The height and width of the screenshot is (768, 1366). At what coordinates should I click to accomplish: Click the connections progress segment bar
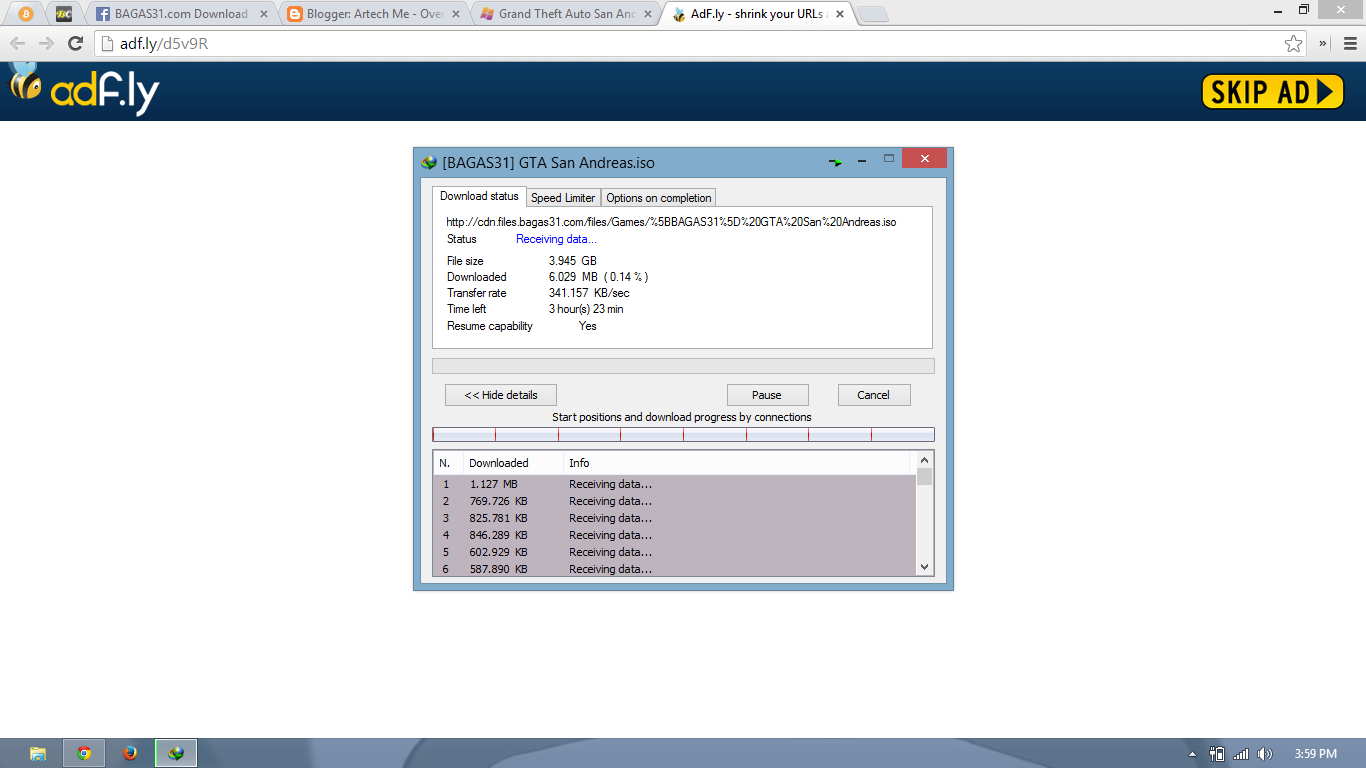pyautogui.click(x=683, y=434)
